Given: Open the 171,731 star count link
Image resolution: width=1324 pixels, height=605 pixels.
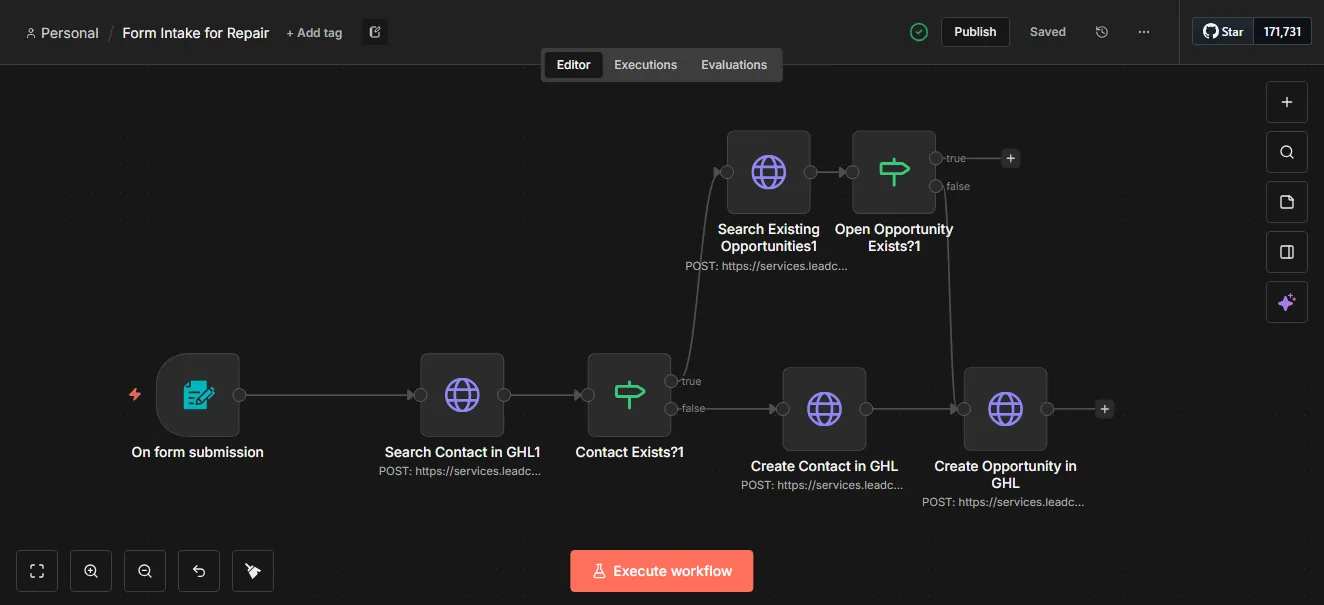Looking at the screenshot, I should tap(1283, 32).
